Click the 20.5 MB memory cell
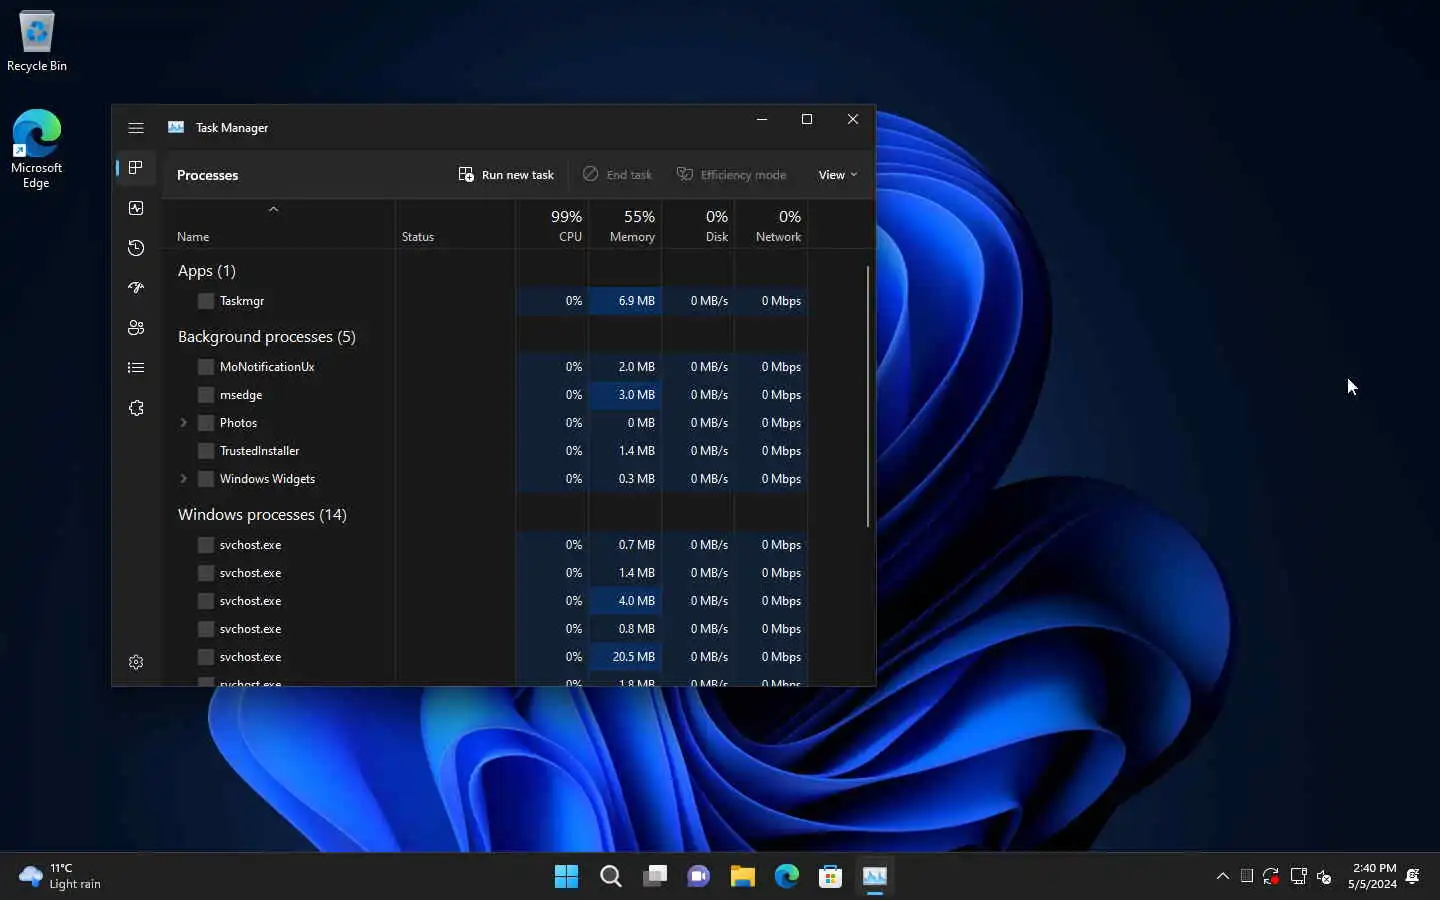This screenshot has height=900, width=1440. 625,657
